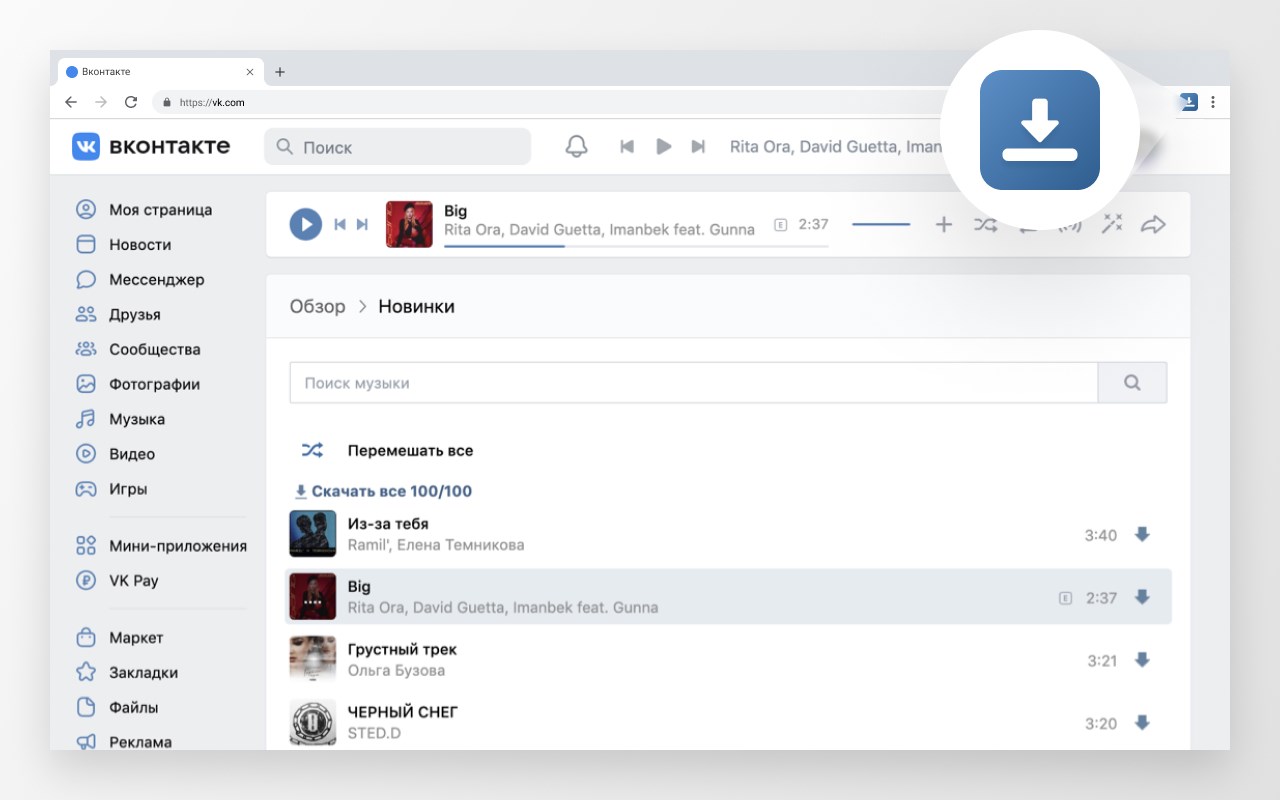Click the magic wand similar-music icon
This screenshot has height=800, width=1280.
coord(1112,224)
